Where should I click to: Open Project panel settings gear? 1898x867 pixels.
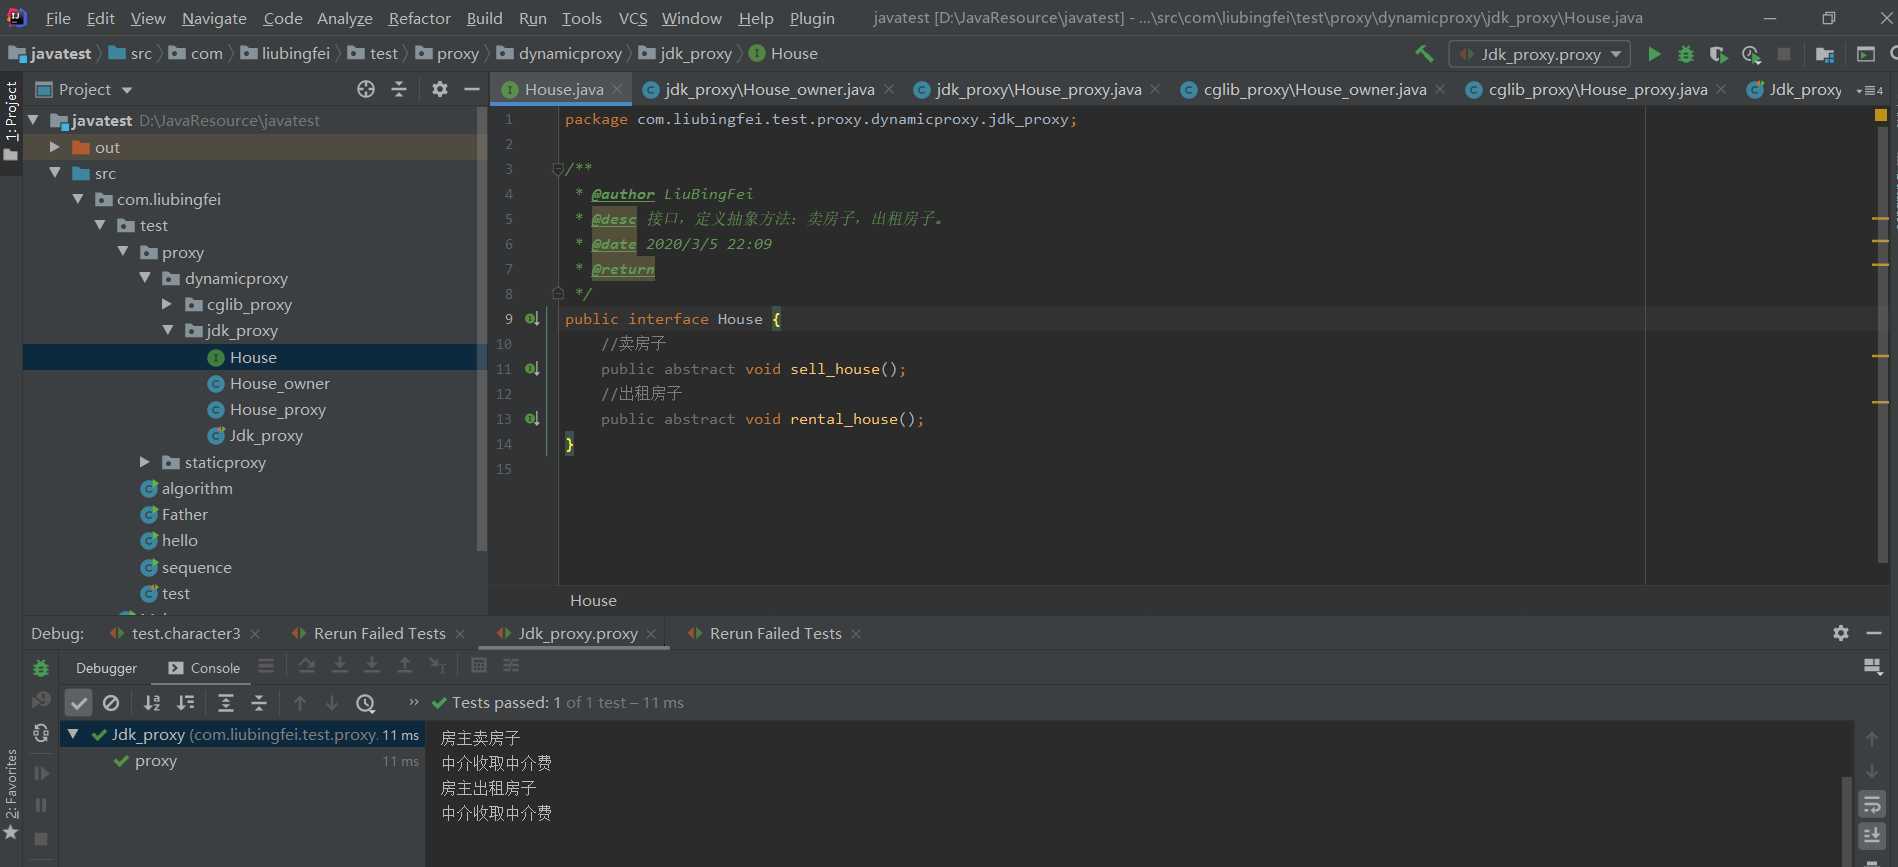click(x=440, y=89)
